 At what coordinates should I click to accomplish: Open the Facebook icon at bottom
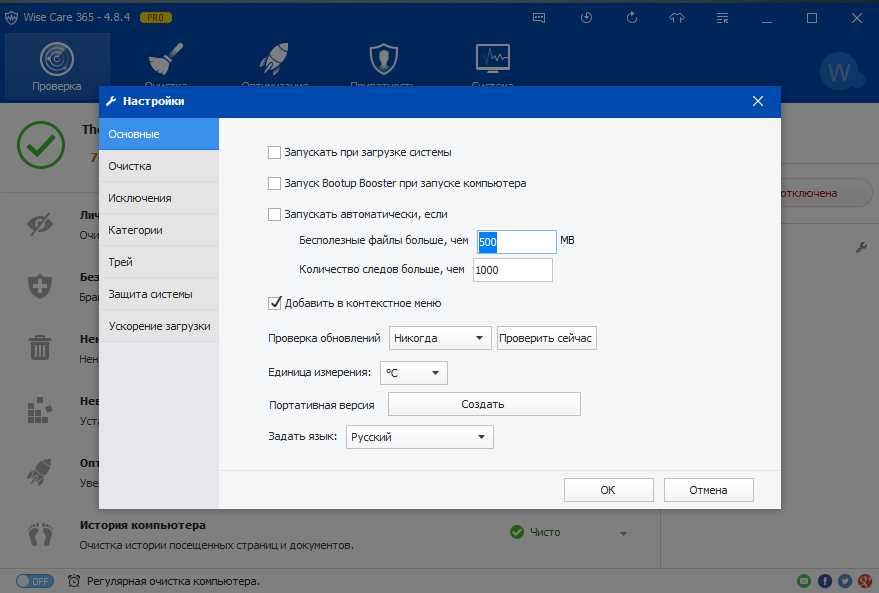pyautogui.click(x=825, y=581)
